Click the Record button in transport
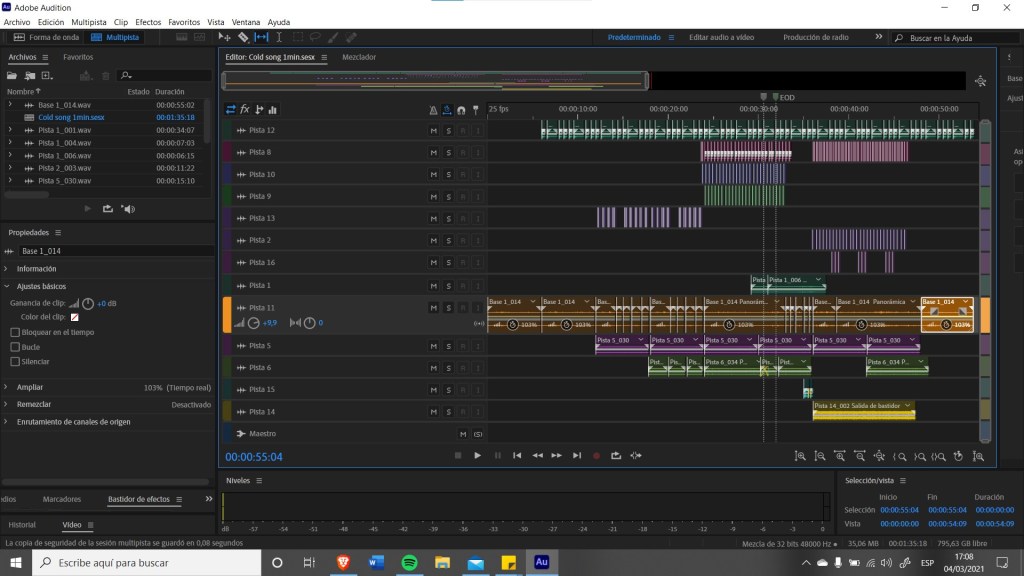1024x576 pixels. click(596, 456)
